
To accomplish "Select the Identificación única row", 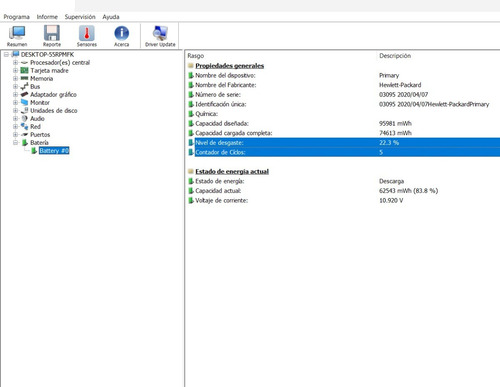I will click(343, 104).
